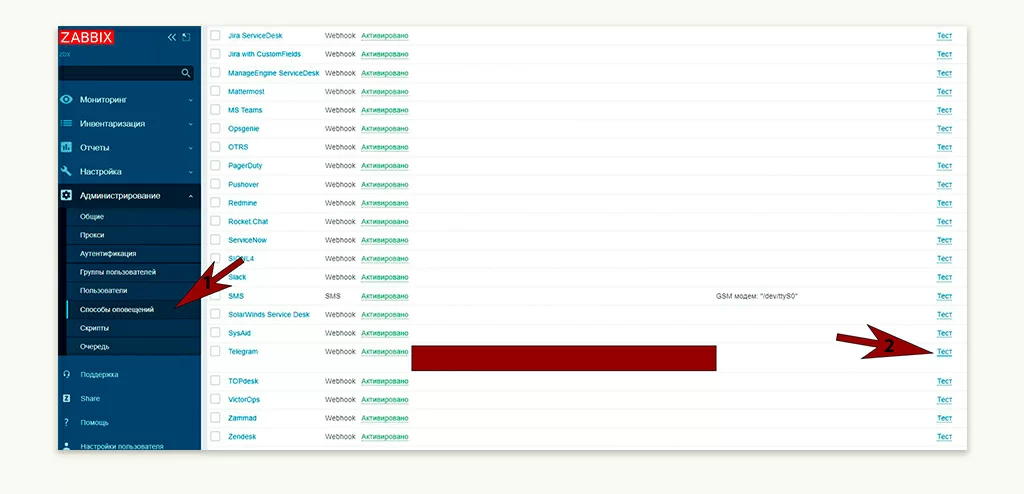Image resolution: width=1024 pixels, height=494 pixels.
Task: Click the chart icon for Отчеты
Action: click(66, 148)
